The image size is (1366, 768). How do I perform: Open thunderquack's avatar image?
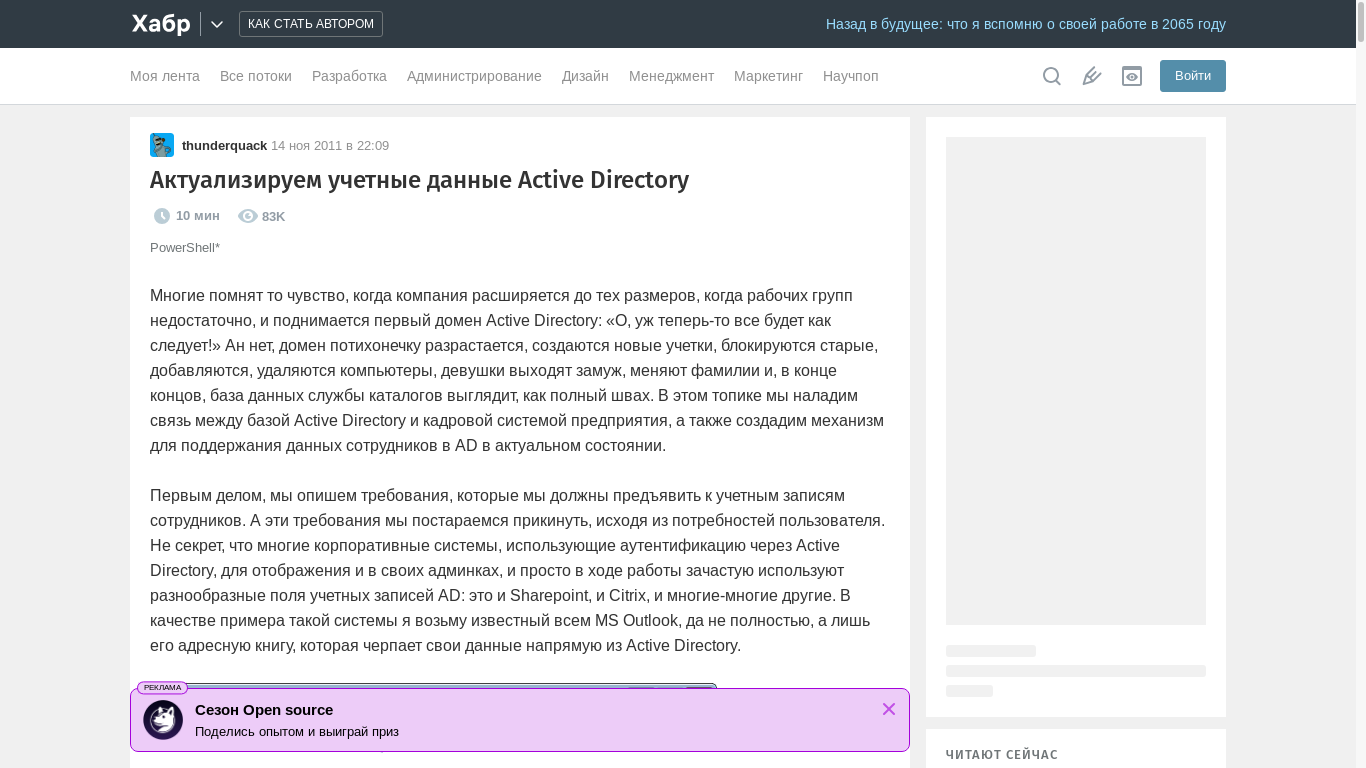pyautogui.click(x=162, y=145)
